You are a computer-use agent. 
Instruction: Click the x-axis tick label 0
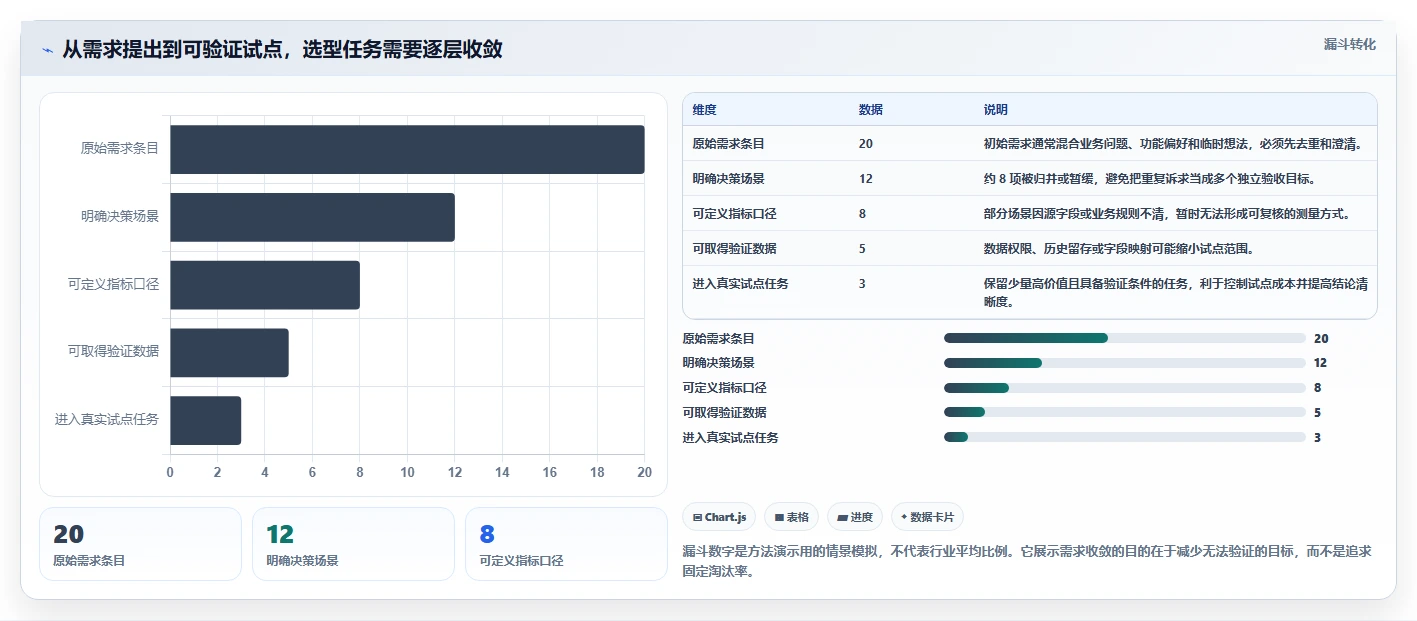[x=170, y=472]
